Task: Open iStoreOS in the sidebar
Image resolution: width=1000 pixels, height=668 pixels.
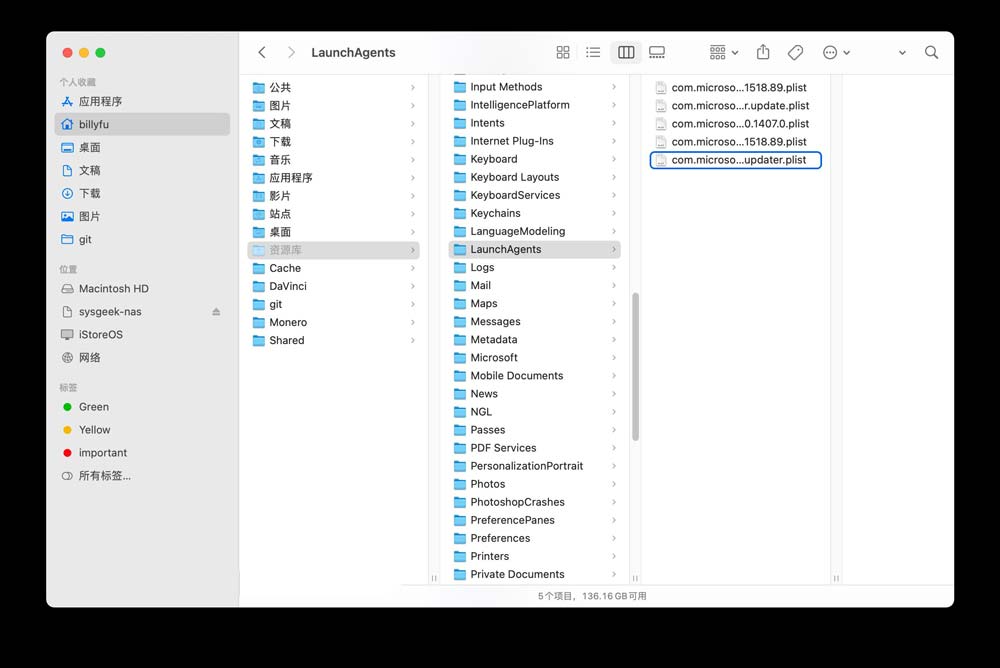Action: pyautogui.click(x=142, y=334)
